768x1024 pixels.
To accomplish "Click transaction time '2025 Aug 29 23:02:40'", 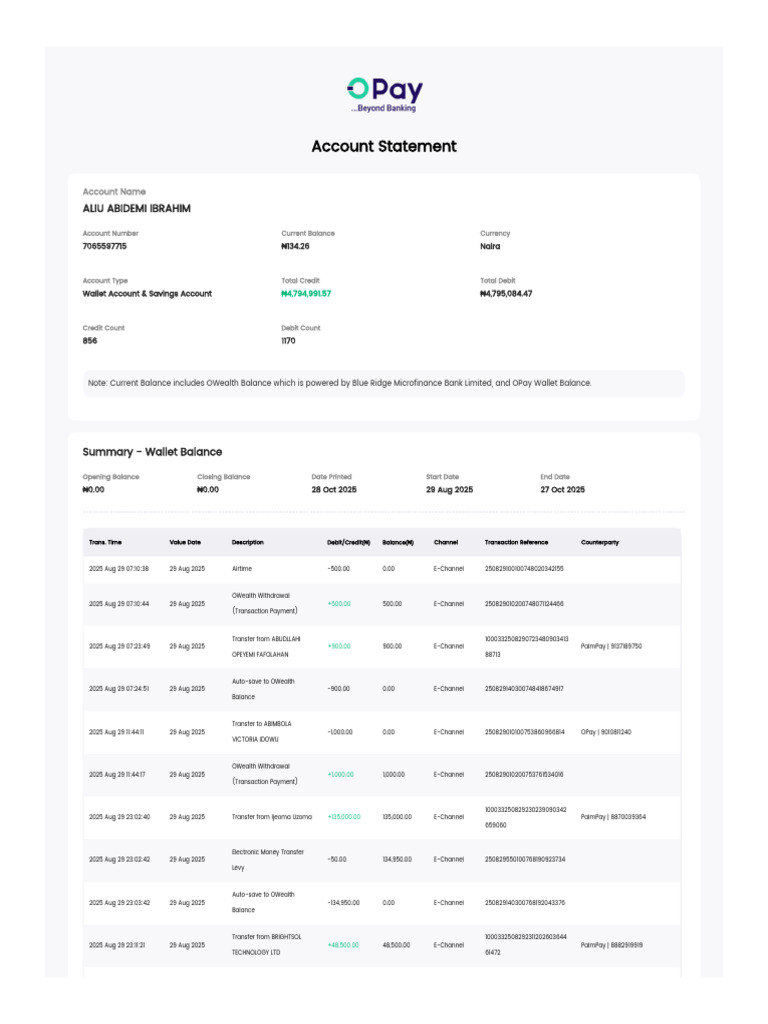I will point(120,817).
